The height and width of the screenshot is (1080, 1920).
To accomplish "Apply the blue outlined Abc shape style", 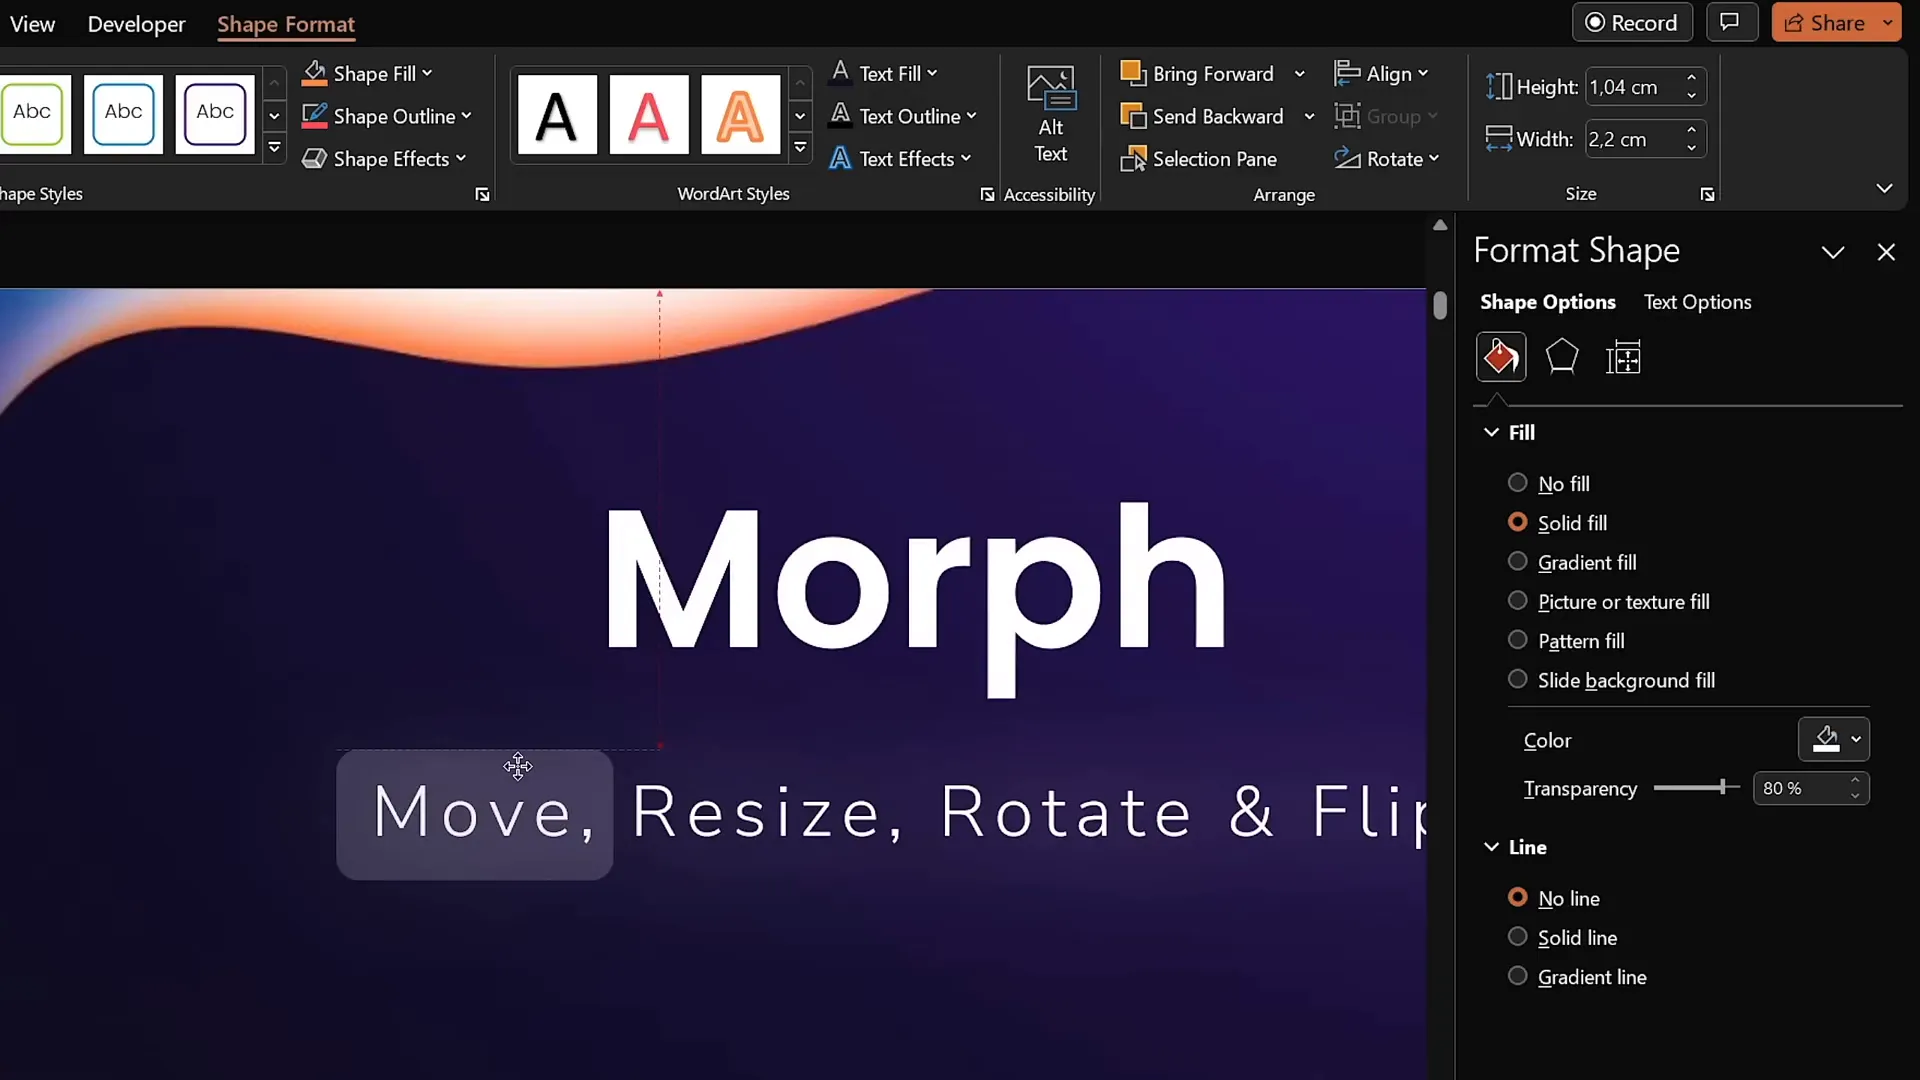I will tap(123, 113).
